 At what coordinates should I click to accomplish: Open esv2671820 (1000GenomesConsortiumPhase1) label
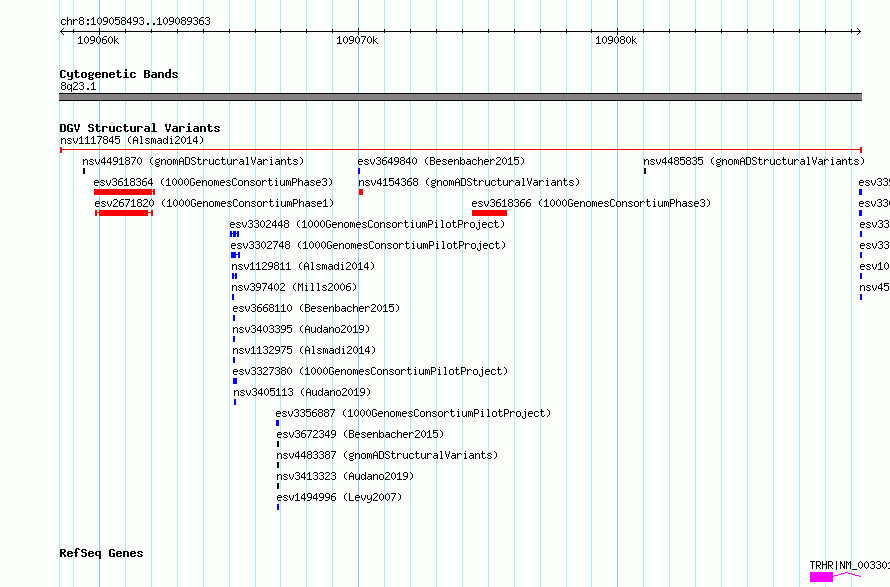click(215, 203)
